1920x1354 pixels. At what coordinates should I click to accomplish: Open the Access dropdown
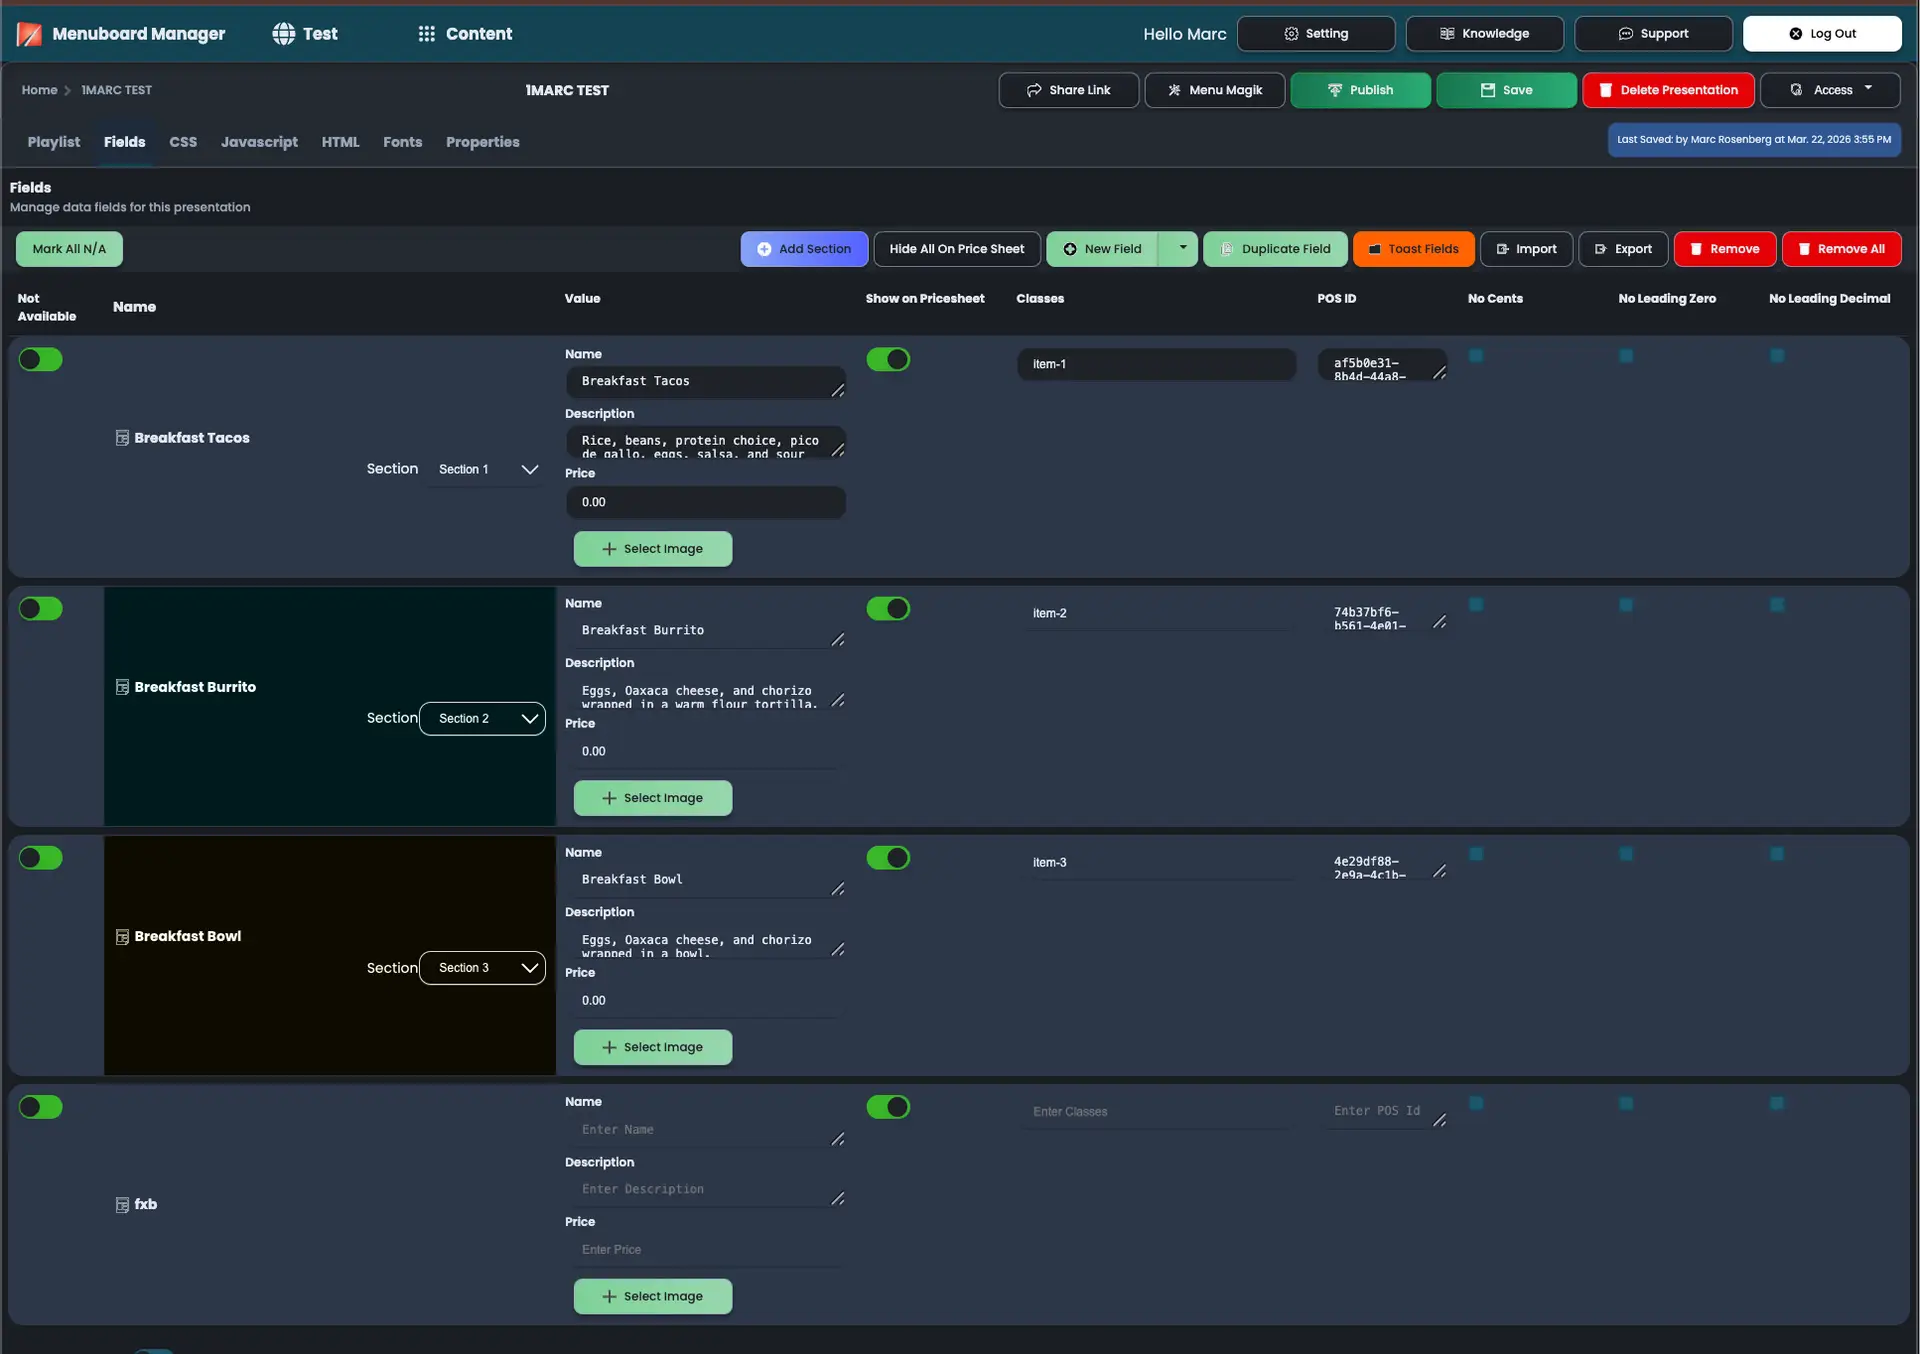pos(1830,90)
